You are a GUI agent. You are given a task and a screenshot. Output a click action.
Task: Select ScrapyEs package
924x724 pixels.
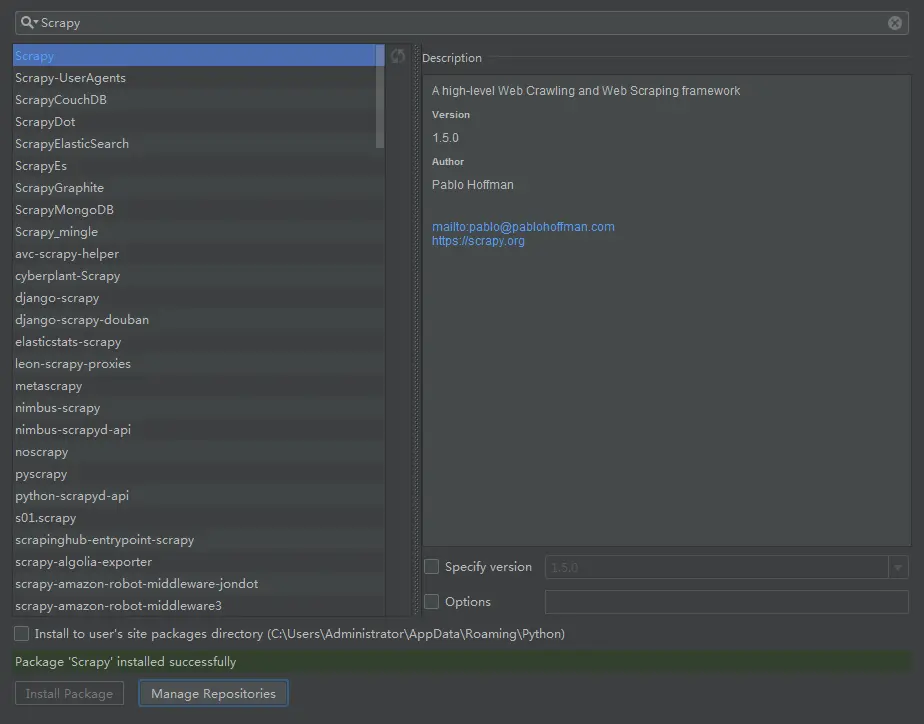pos(199,166)
